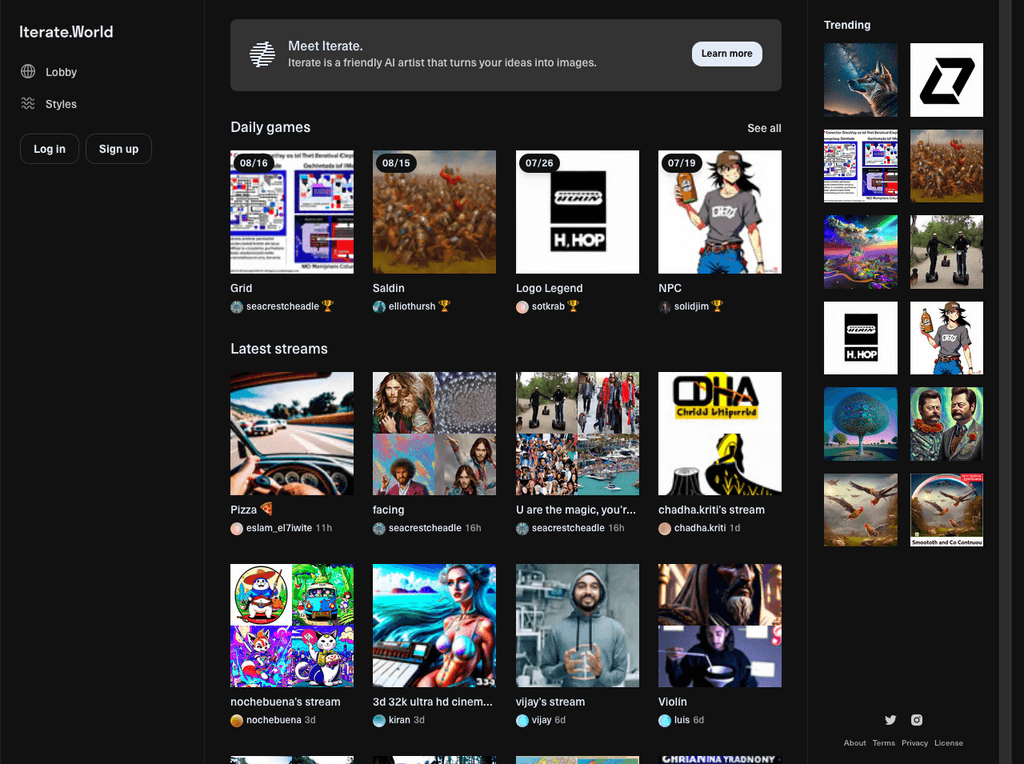The width and height of the screenshot is (1024, 764).
Task: Open the trending black Z logo image
Action: pyautogui.click(x=946, y=80)
